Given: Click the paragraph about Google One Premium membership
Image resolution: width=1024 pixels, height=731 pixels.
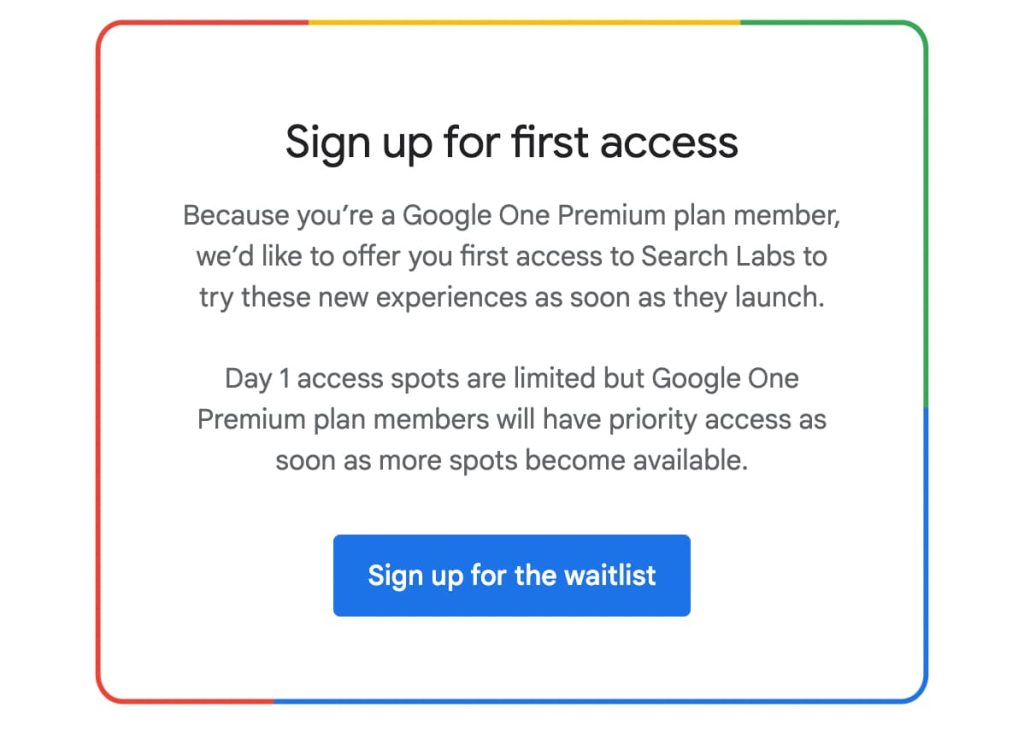Looking at the screenshot, I should click(511, 256).
